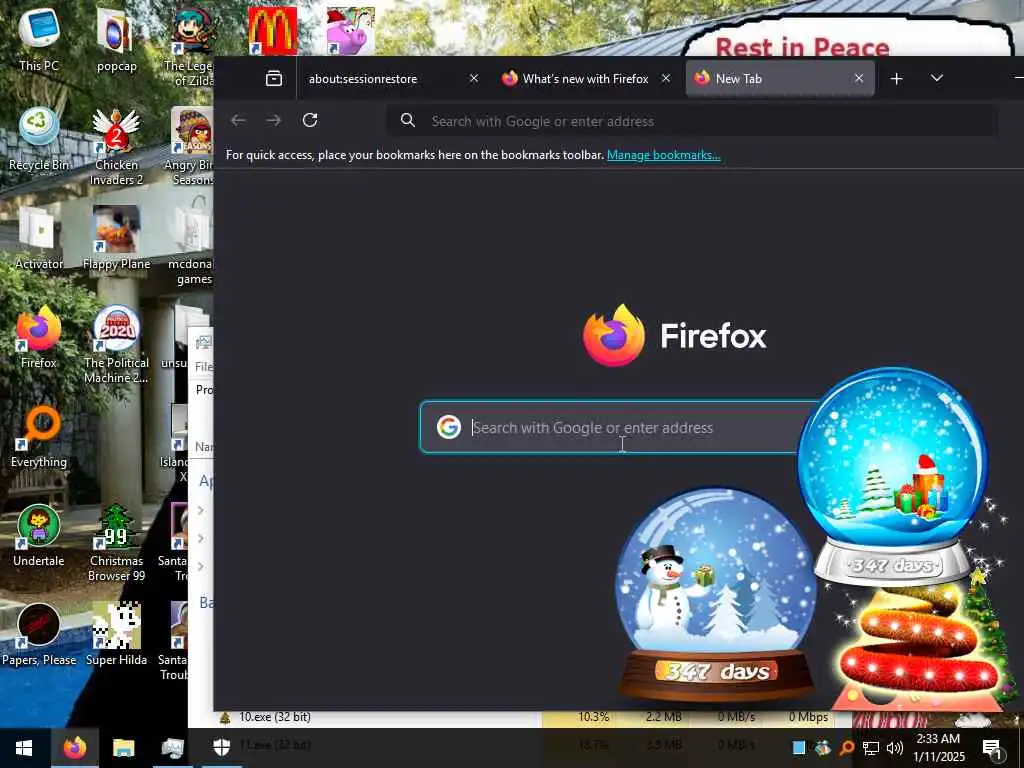Click snowman snow globe countdown widget
Viewport: 1024px width, 768px height.
click(x=716, y=593)
